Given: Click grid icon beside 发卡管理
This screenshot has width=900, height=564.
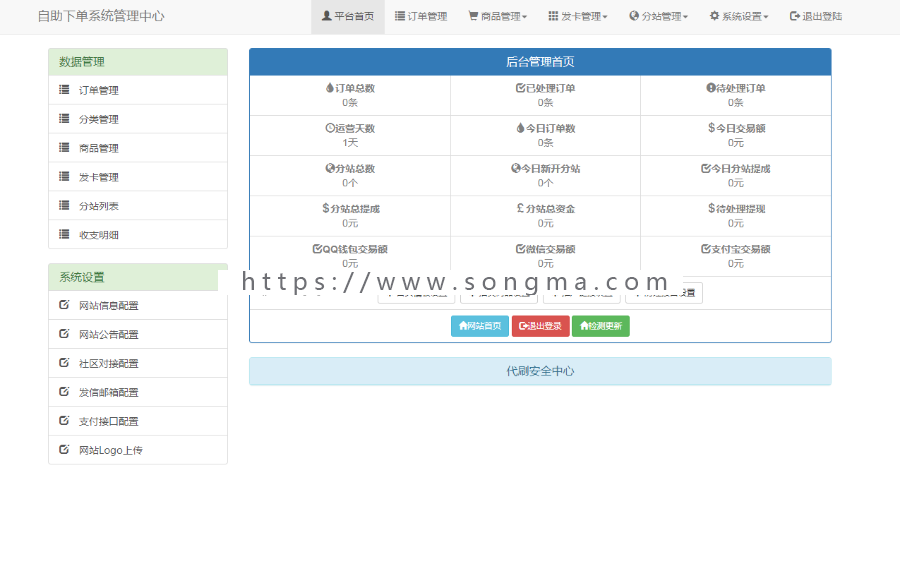Looking at the screenshot, I should 553,16.
